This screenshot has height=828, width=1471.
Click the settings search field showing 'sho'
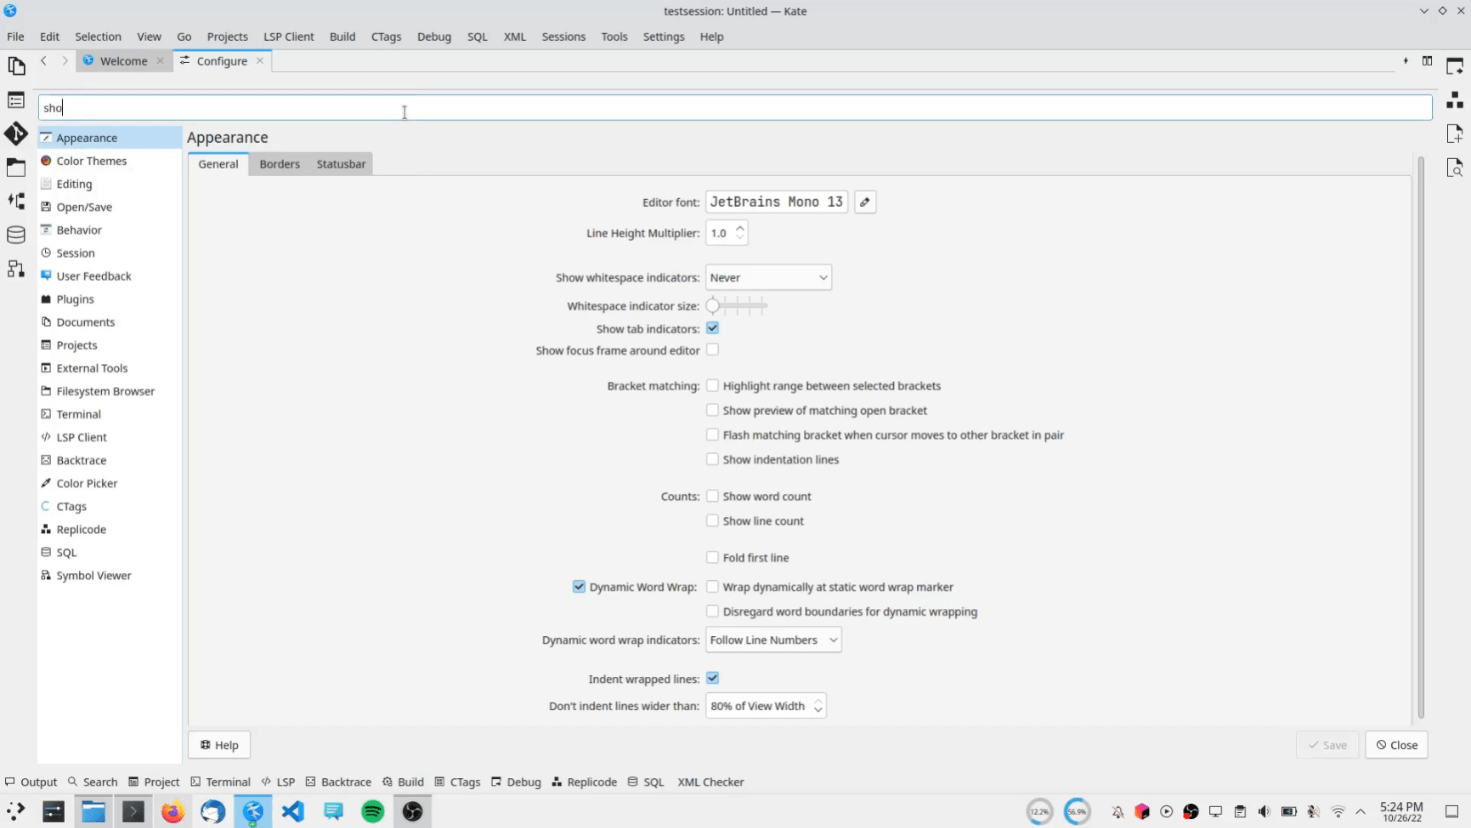(400, 107)
